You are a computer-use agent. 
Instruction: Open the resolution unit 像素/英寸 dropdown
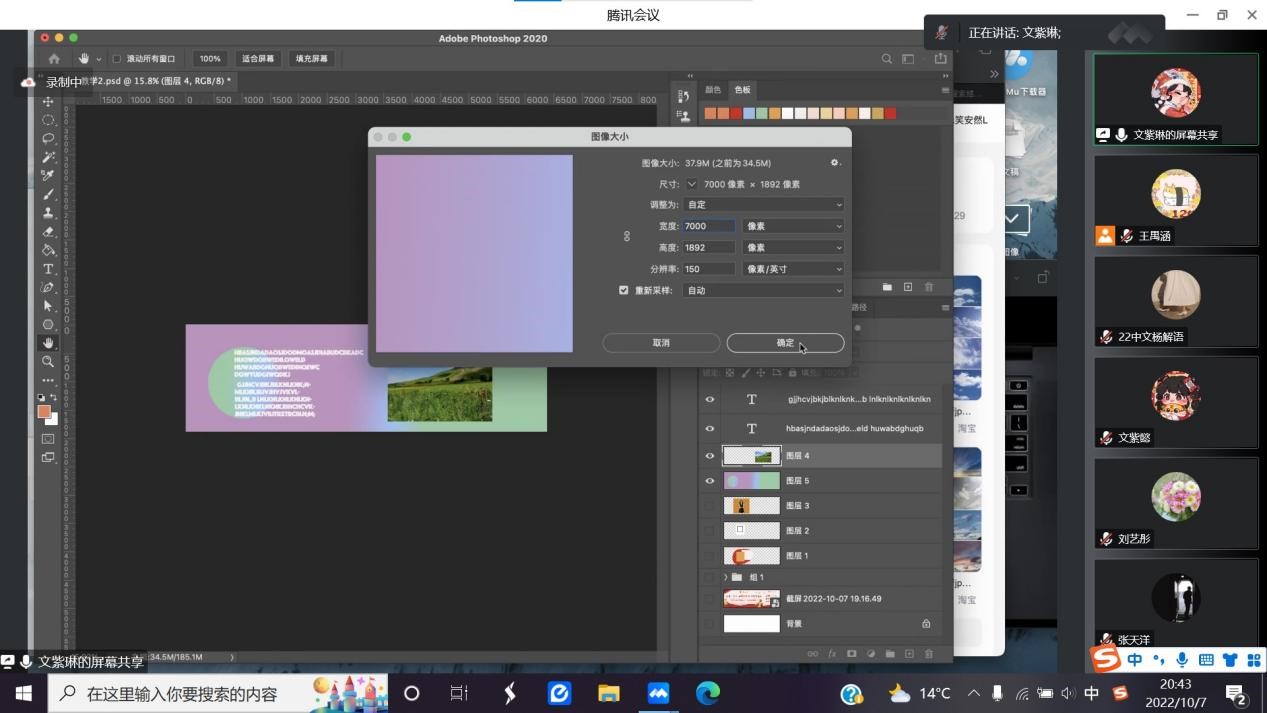pyautogui.click(x=793, y=269)
